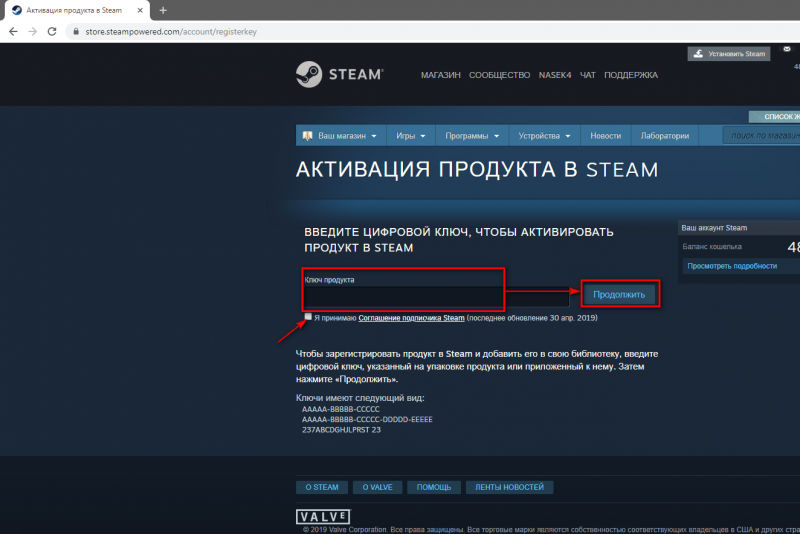
Task: Click the Просмотреть подробности link
Action: [732, 266]
